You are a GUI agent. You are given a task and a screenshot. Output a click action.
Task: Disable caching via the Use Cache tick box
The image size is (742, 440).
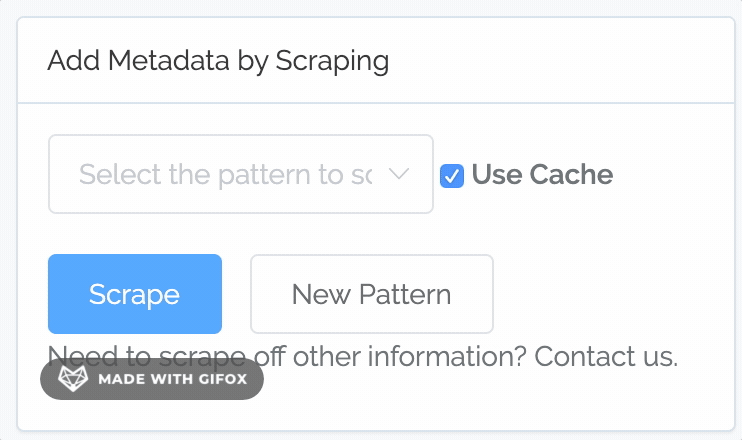(452, 176)
